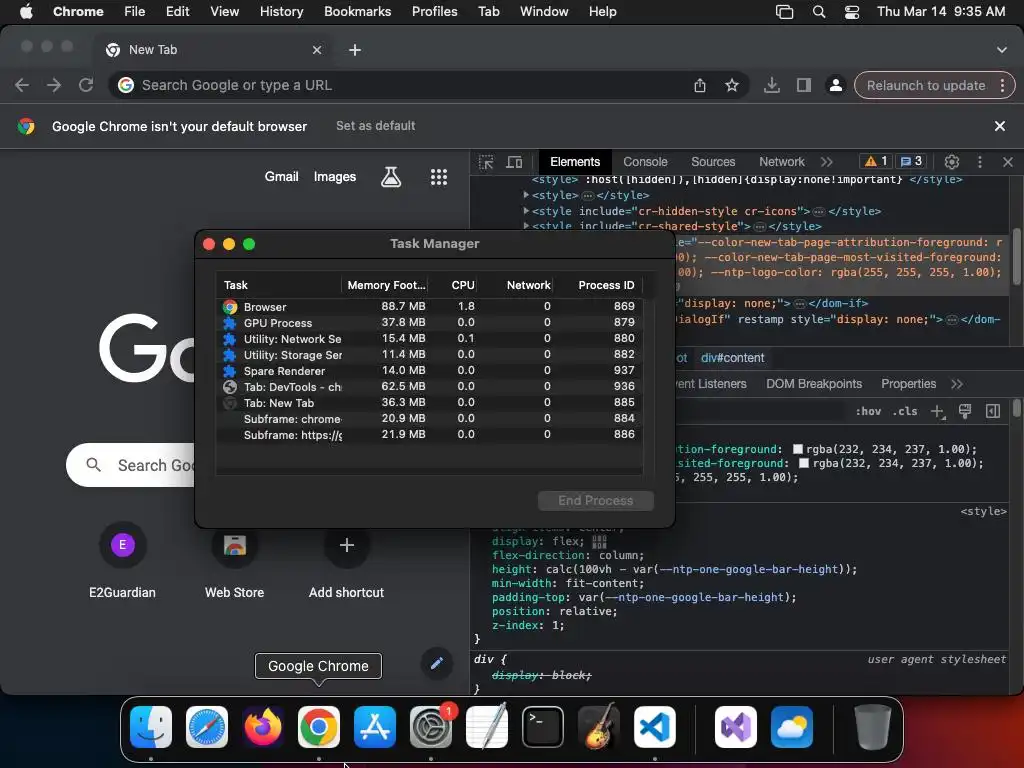Click the DevTools inspect element picker icon

(x=486, y=162)
